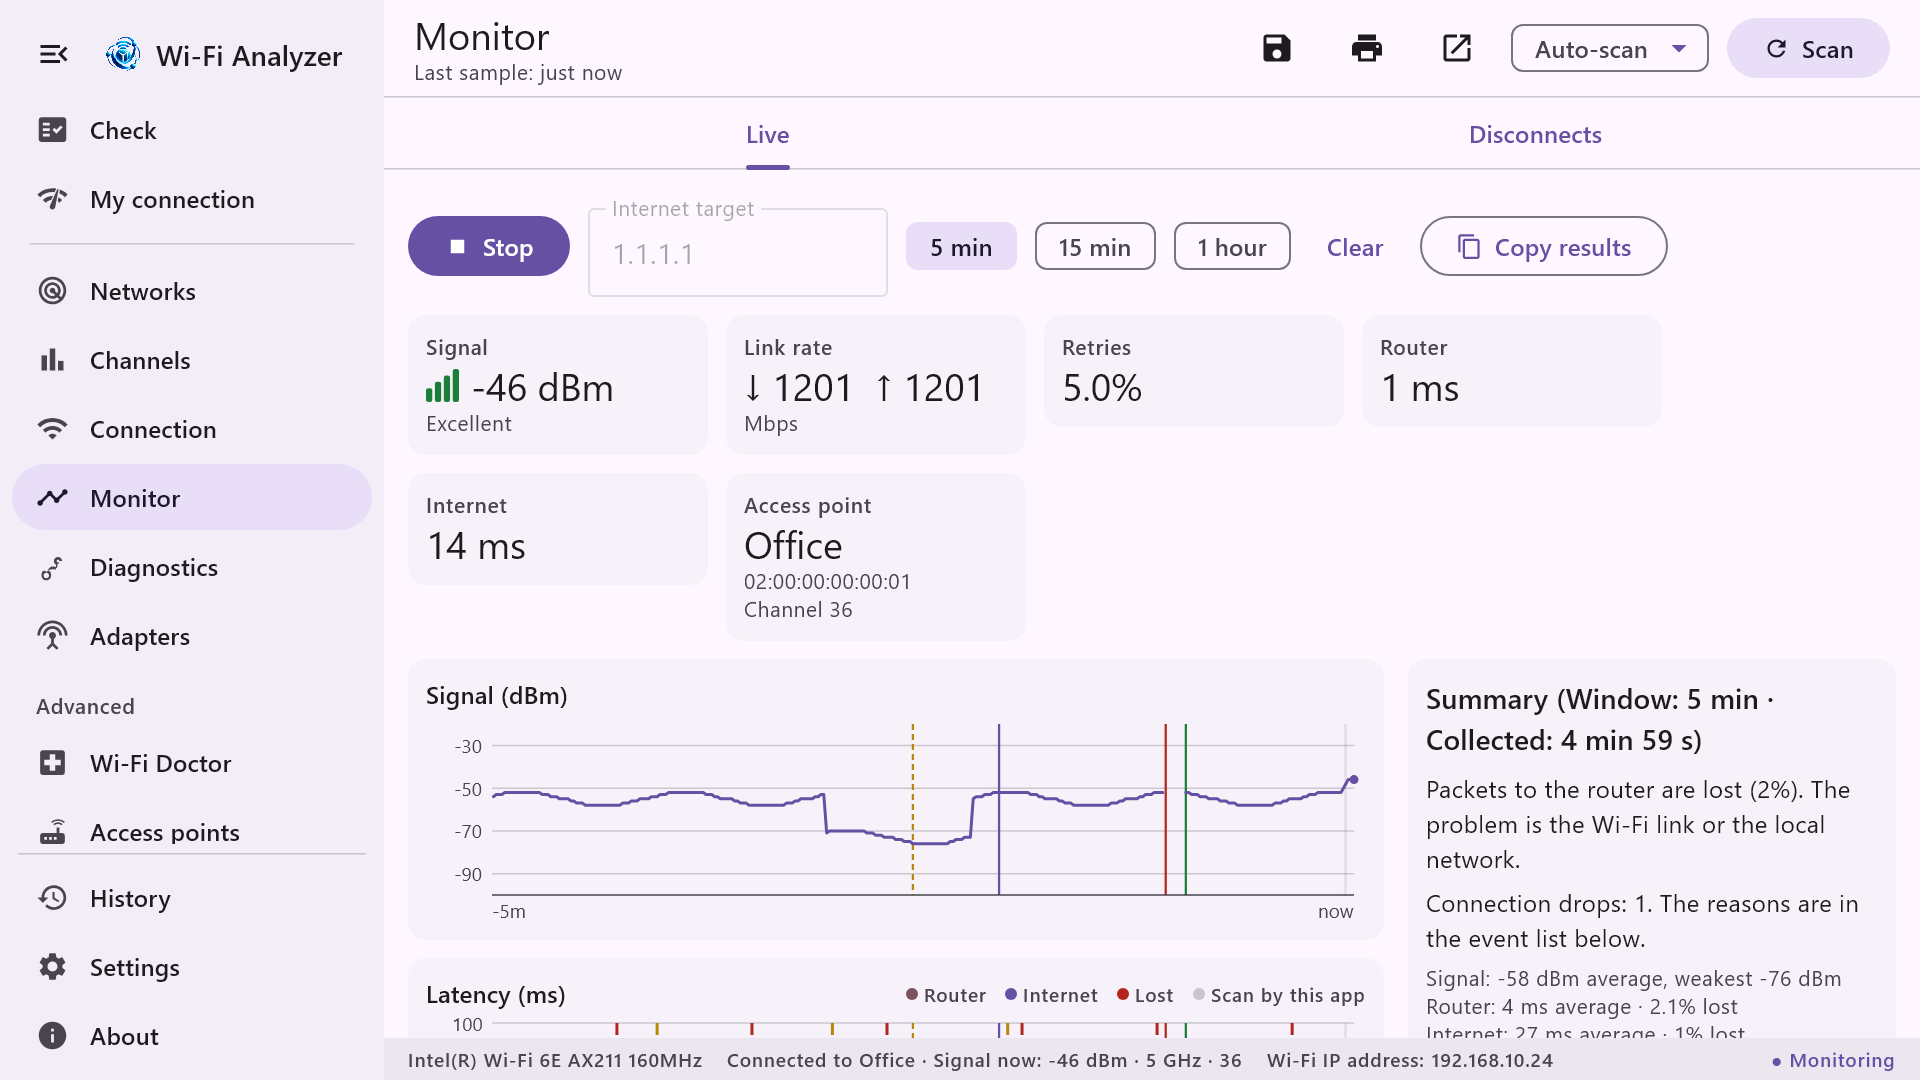Collapse the sidebar with the menu icon
Screen dimensions: 1920x1080
pos(54,54)
